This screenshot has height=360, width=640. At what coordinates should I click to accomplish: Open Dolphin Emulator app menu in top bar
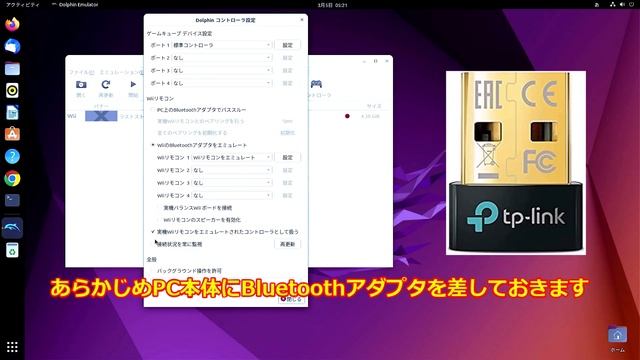(x=76, y=4)
